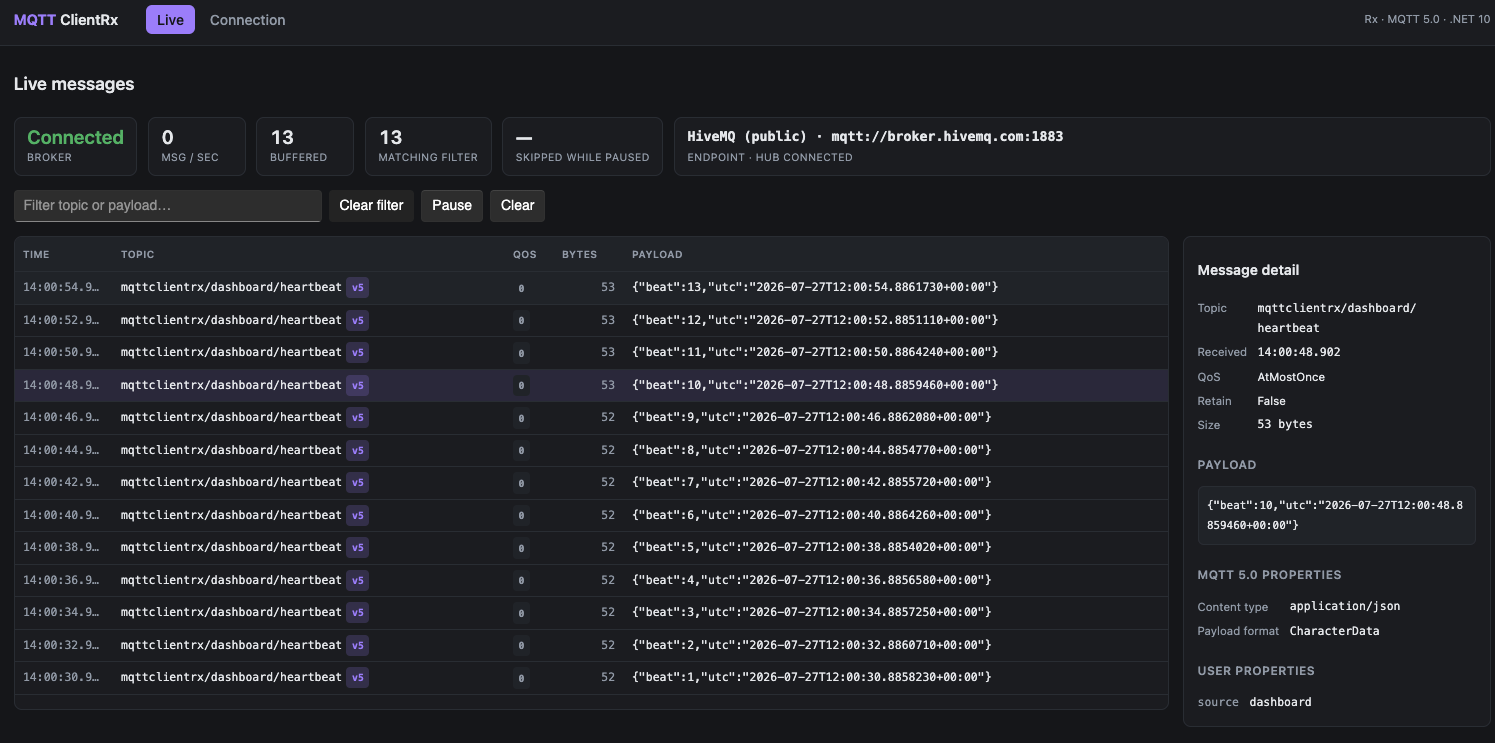1495x743 pixels.
Task: Click the Matching Filter count card
Action: click(x=428, y=146)
